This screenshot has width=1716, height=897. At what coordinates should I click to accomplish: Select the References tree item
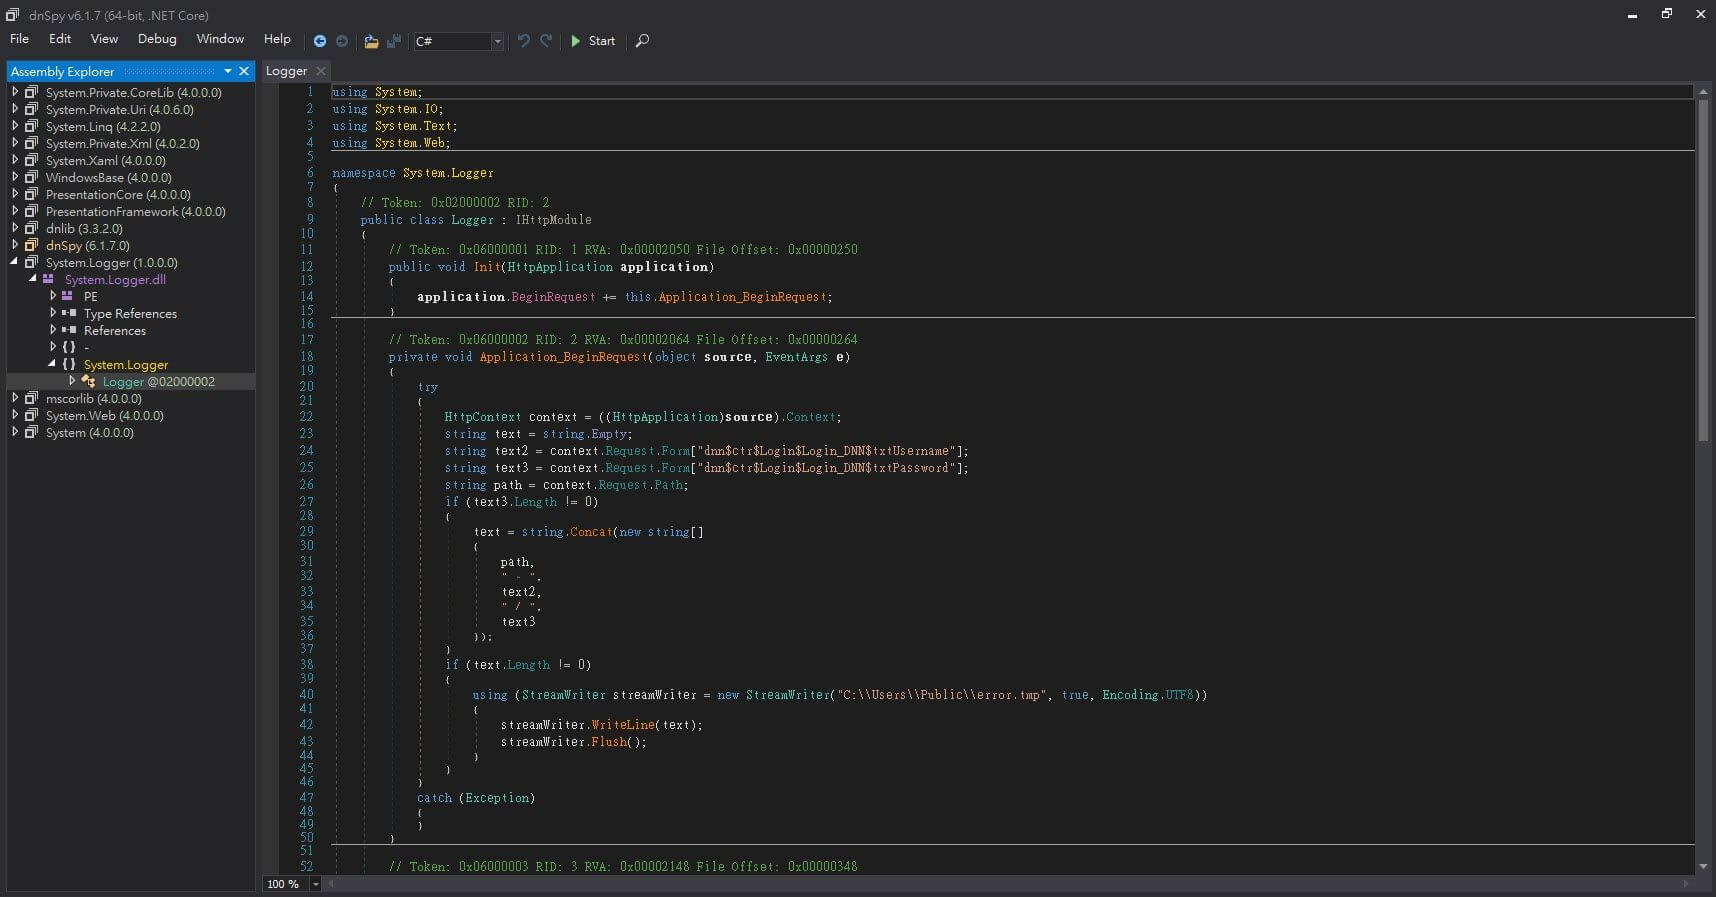pyautogui.click(x=115, y=330)
